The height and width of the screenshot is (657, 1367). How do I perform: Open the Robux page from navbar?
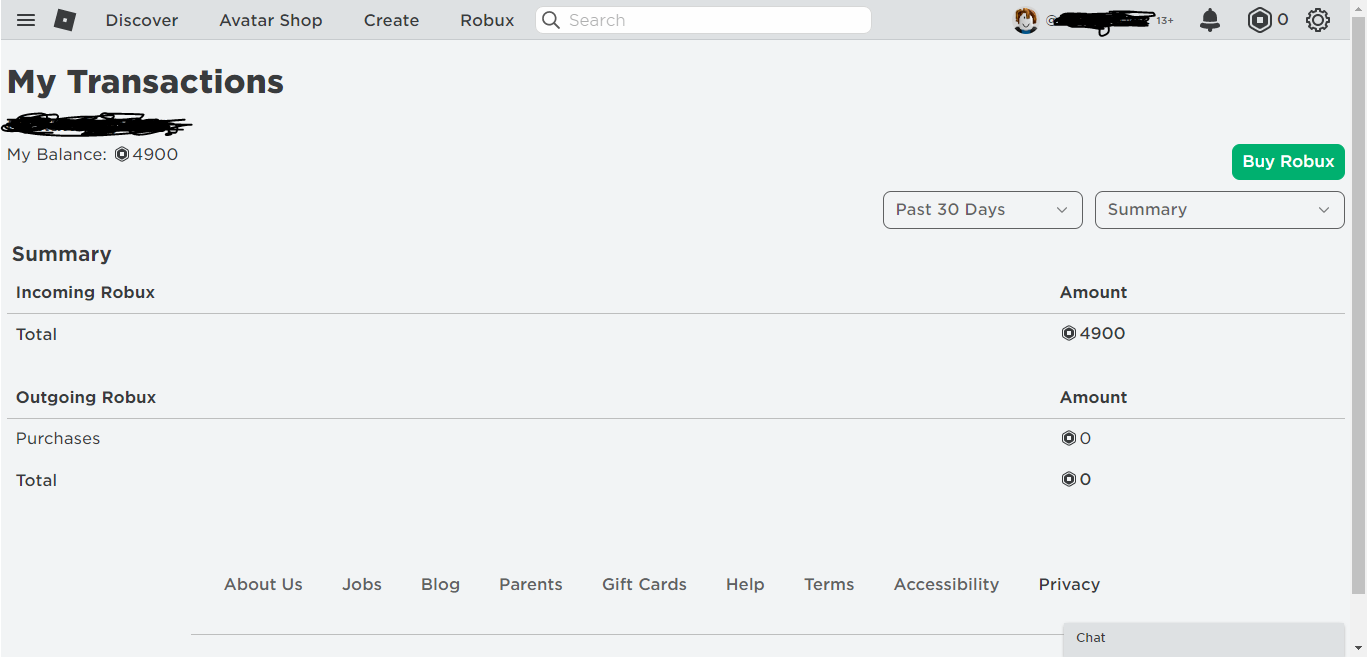click(x=487, y=20)
